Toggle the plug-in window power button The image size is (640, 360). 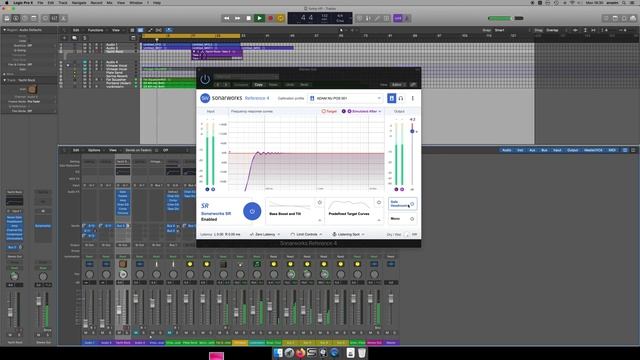(x=205, y=79)
